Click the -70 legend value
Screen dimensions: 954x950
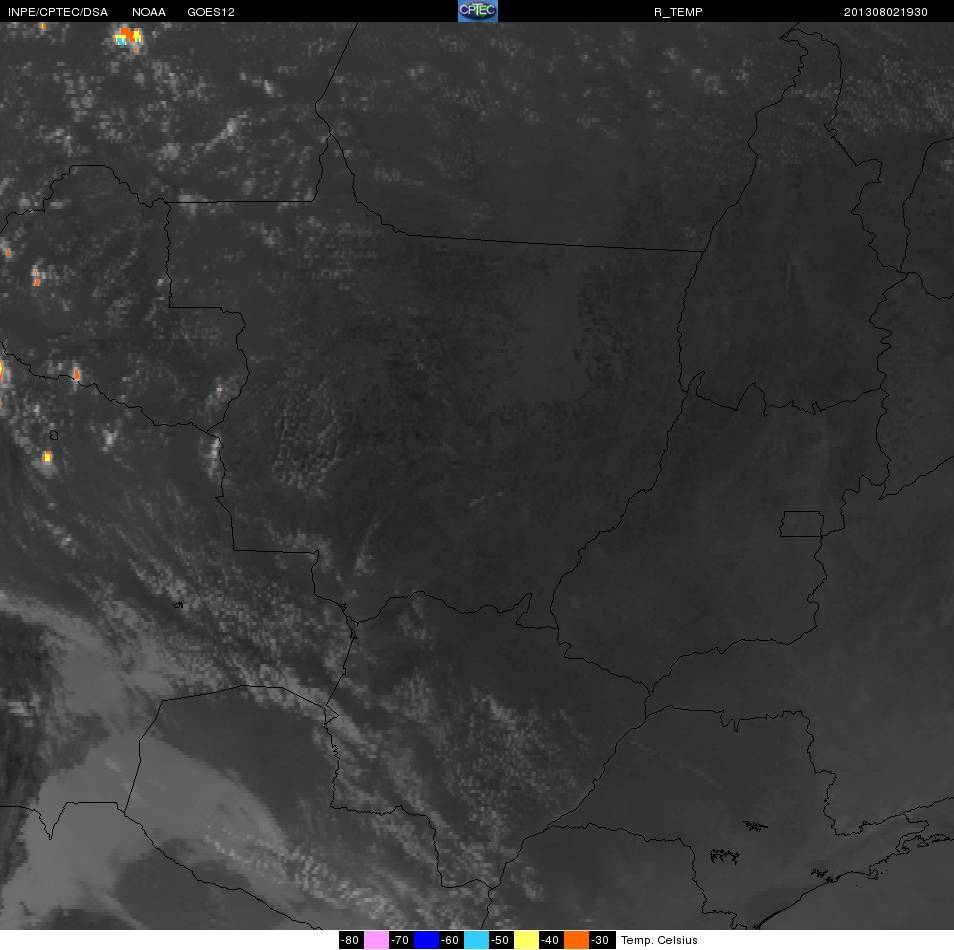[x=400, y=940]
